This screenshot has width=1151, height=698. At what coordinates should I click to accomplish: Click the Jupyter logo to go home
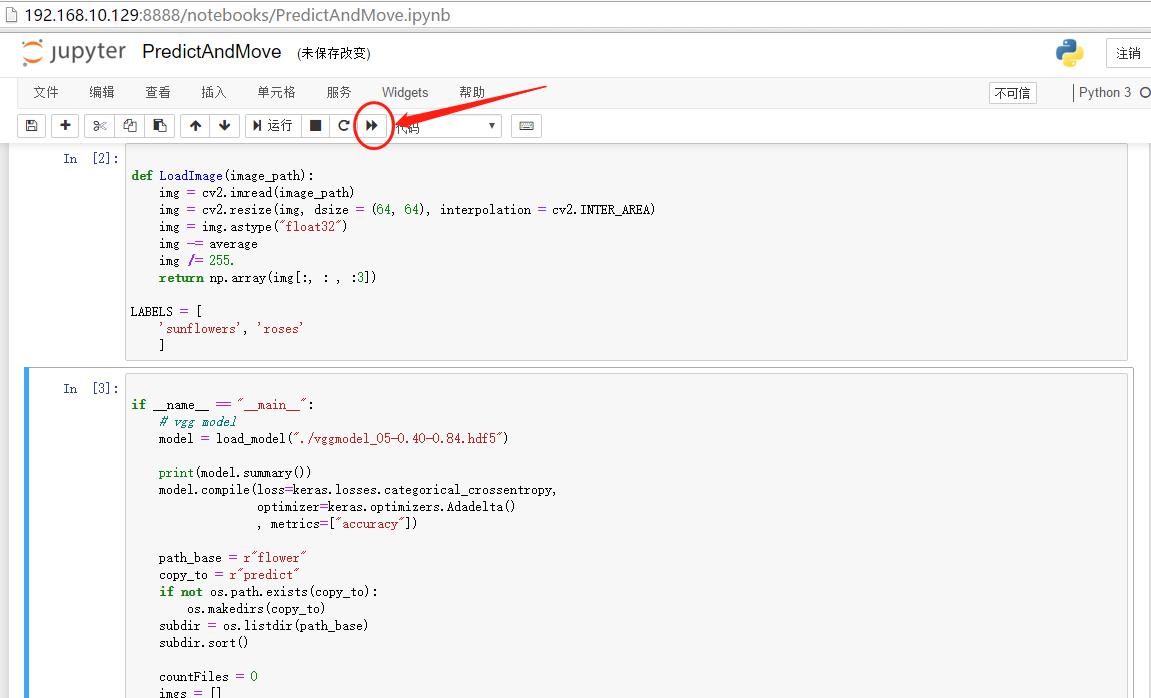click(x=73, y=52)
